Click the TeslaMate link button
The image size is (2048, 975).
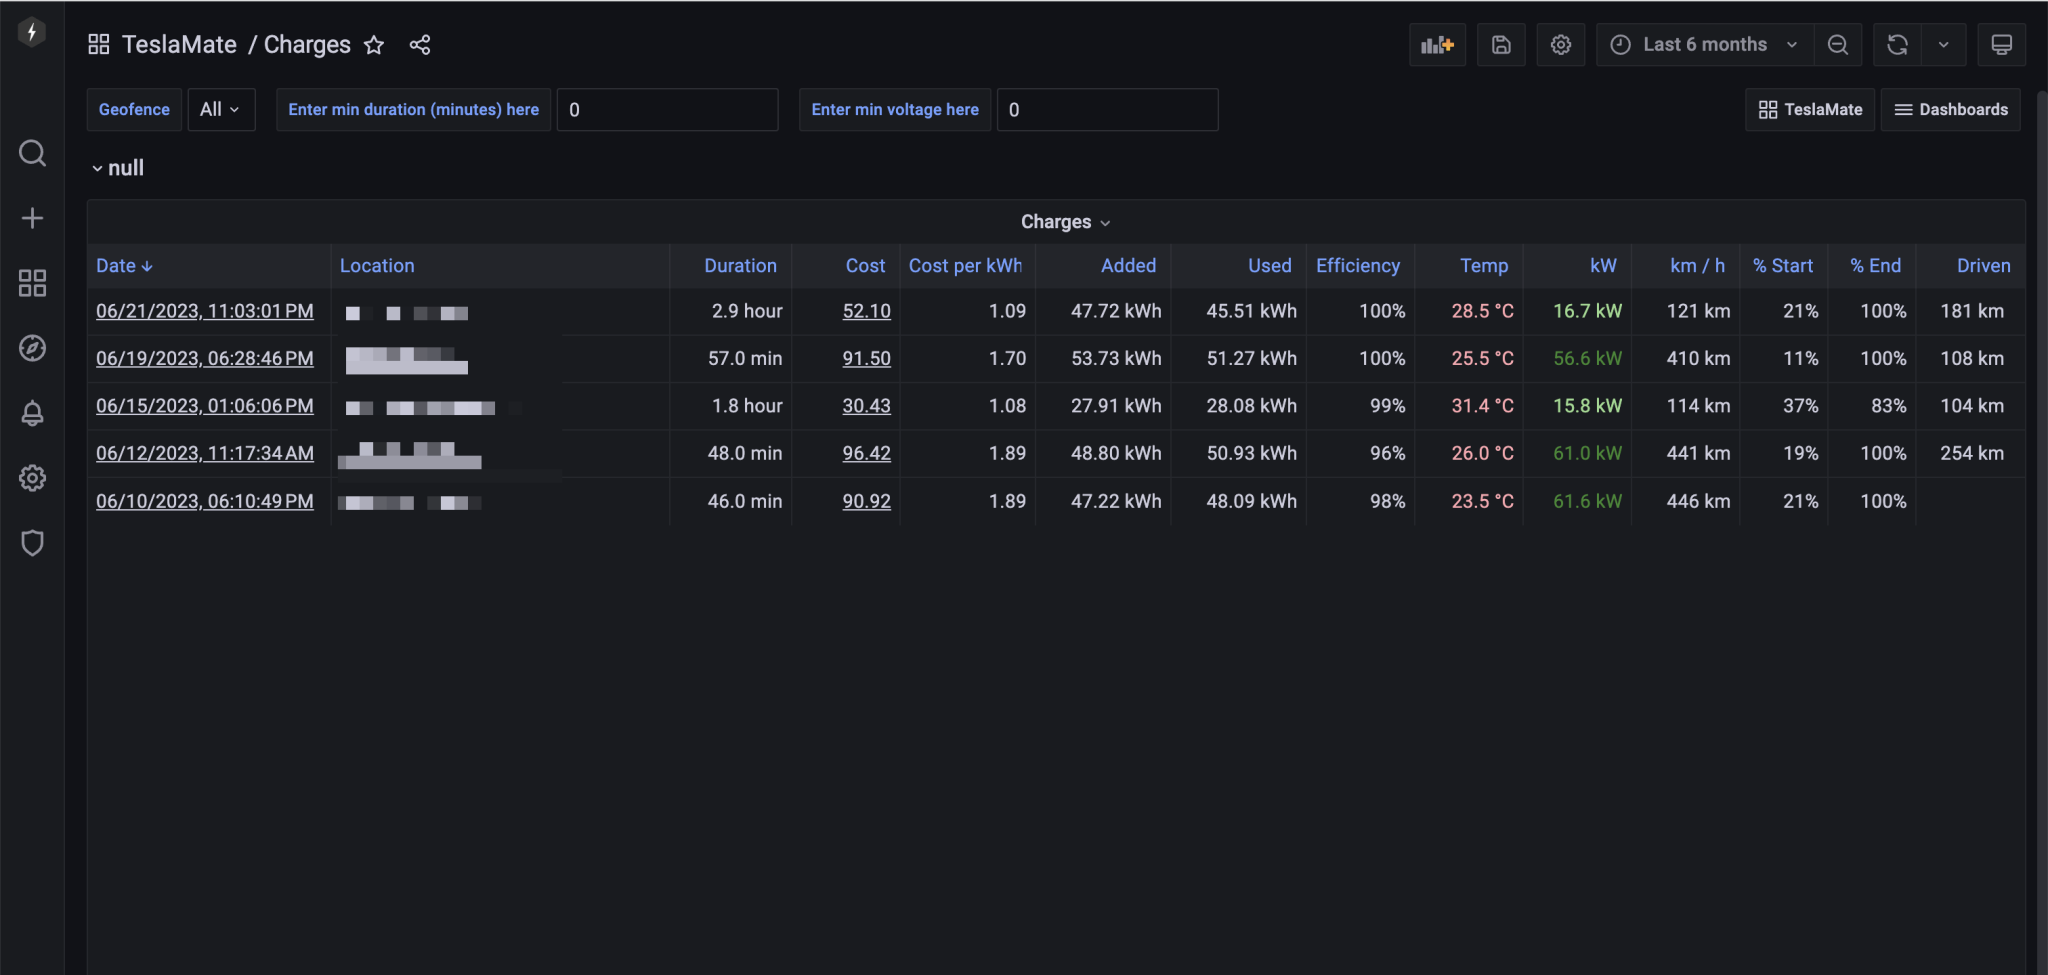[1810, 110]
